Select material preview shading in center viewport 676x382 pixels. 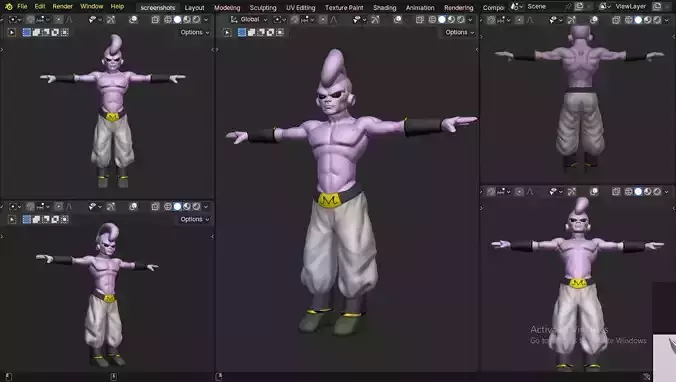451,19
